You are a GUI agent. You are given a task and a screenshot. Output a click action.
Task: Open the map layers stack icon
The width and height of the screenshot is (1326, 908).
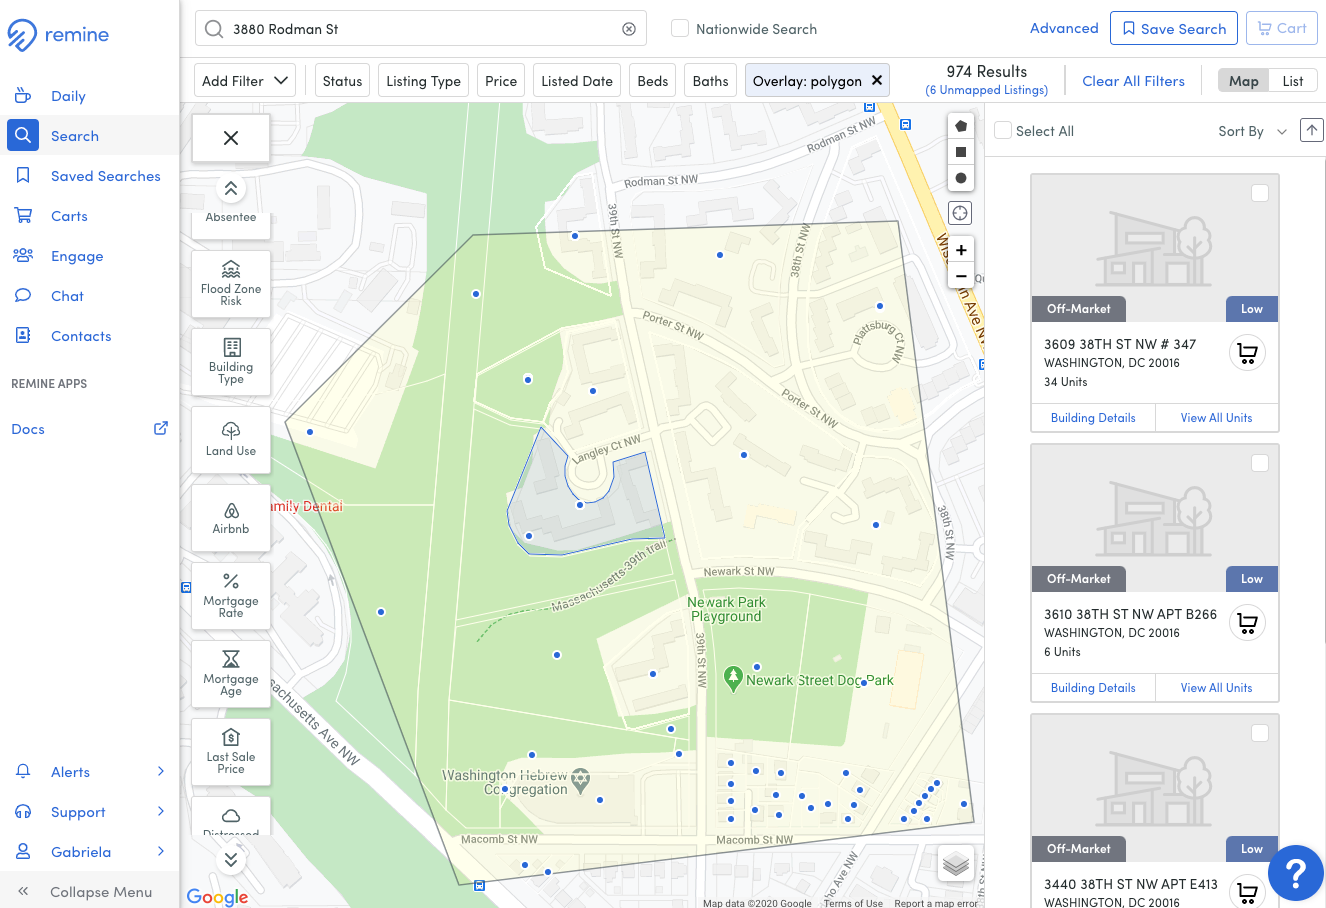[x=956, y=863]
